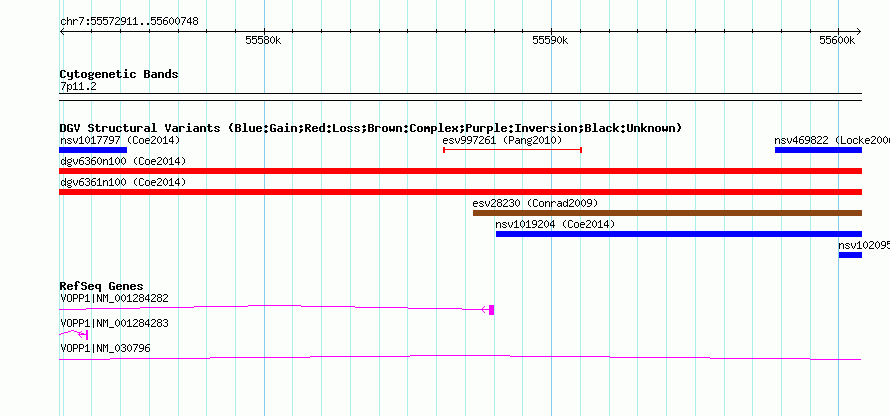Open the VOPP1|NM_001284283 transcript label
The image size is (890, 416).
[x=114, y=323]
